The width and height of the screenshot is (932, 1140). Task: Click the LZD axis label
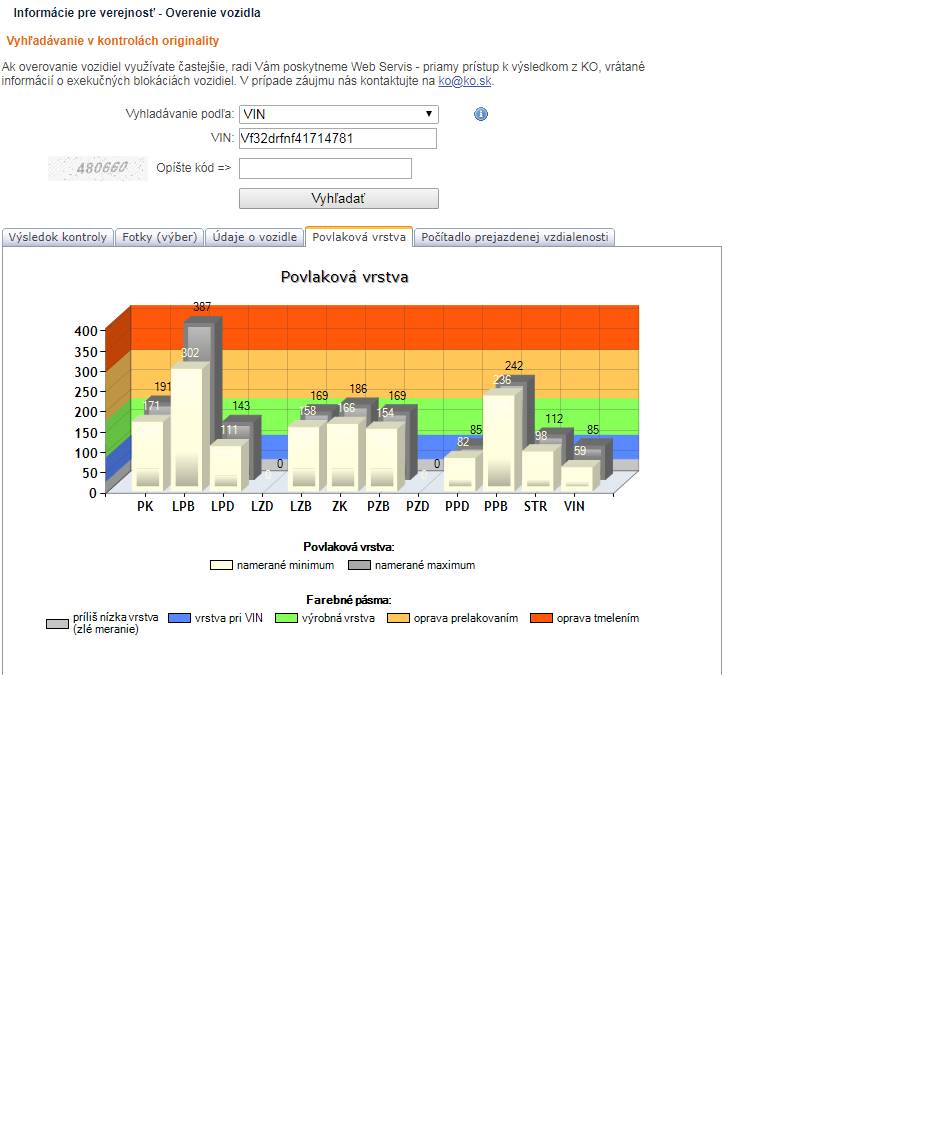click(262, 506)
